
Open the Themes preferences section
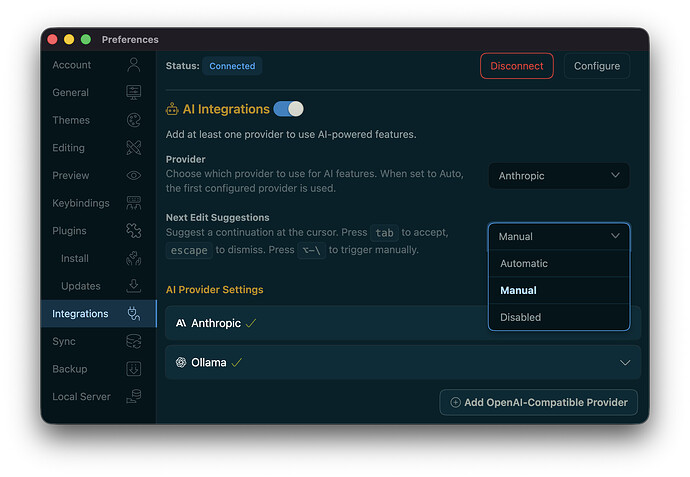point(98,120)
